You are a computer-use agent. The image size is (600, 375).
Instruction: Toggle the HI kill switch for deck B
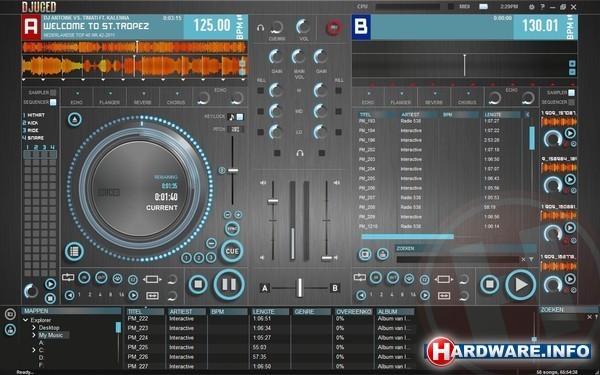click(x=339, y=91)
